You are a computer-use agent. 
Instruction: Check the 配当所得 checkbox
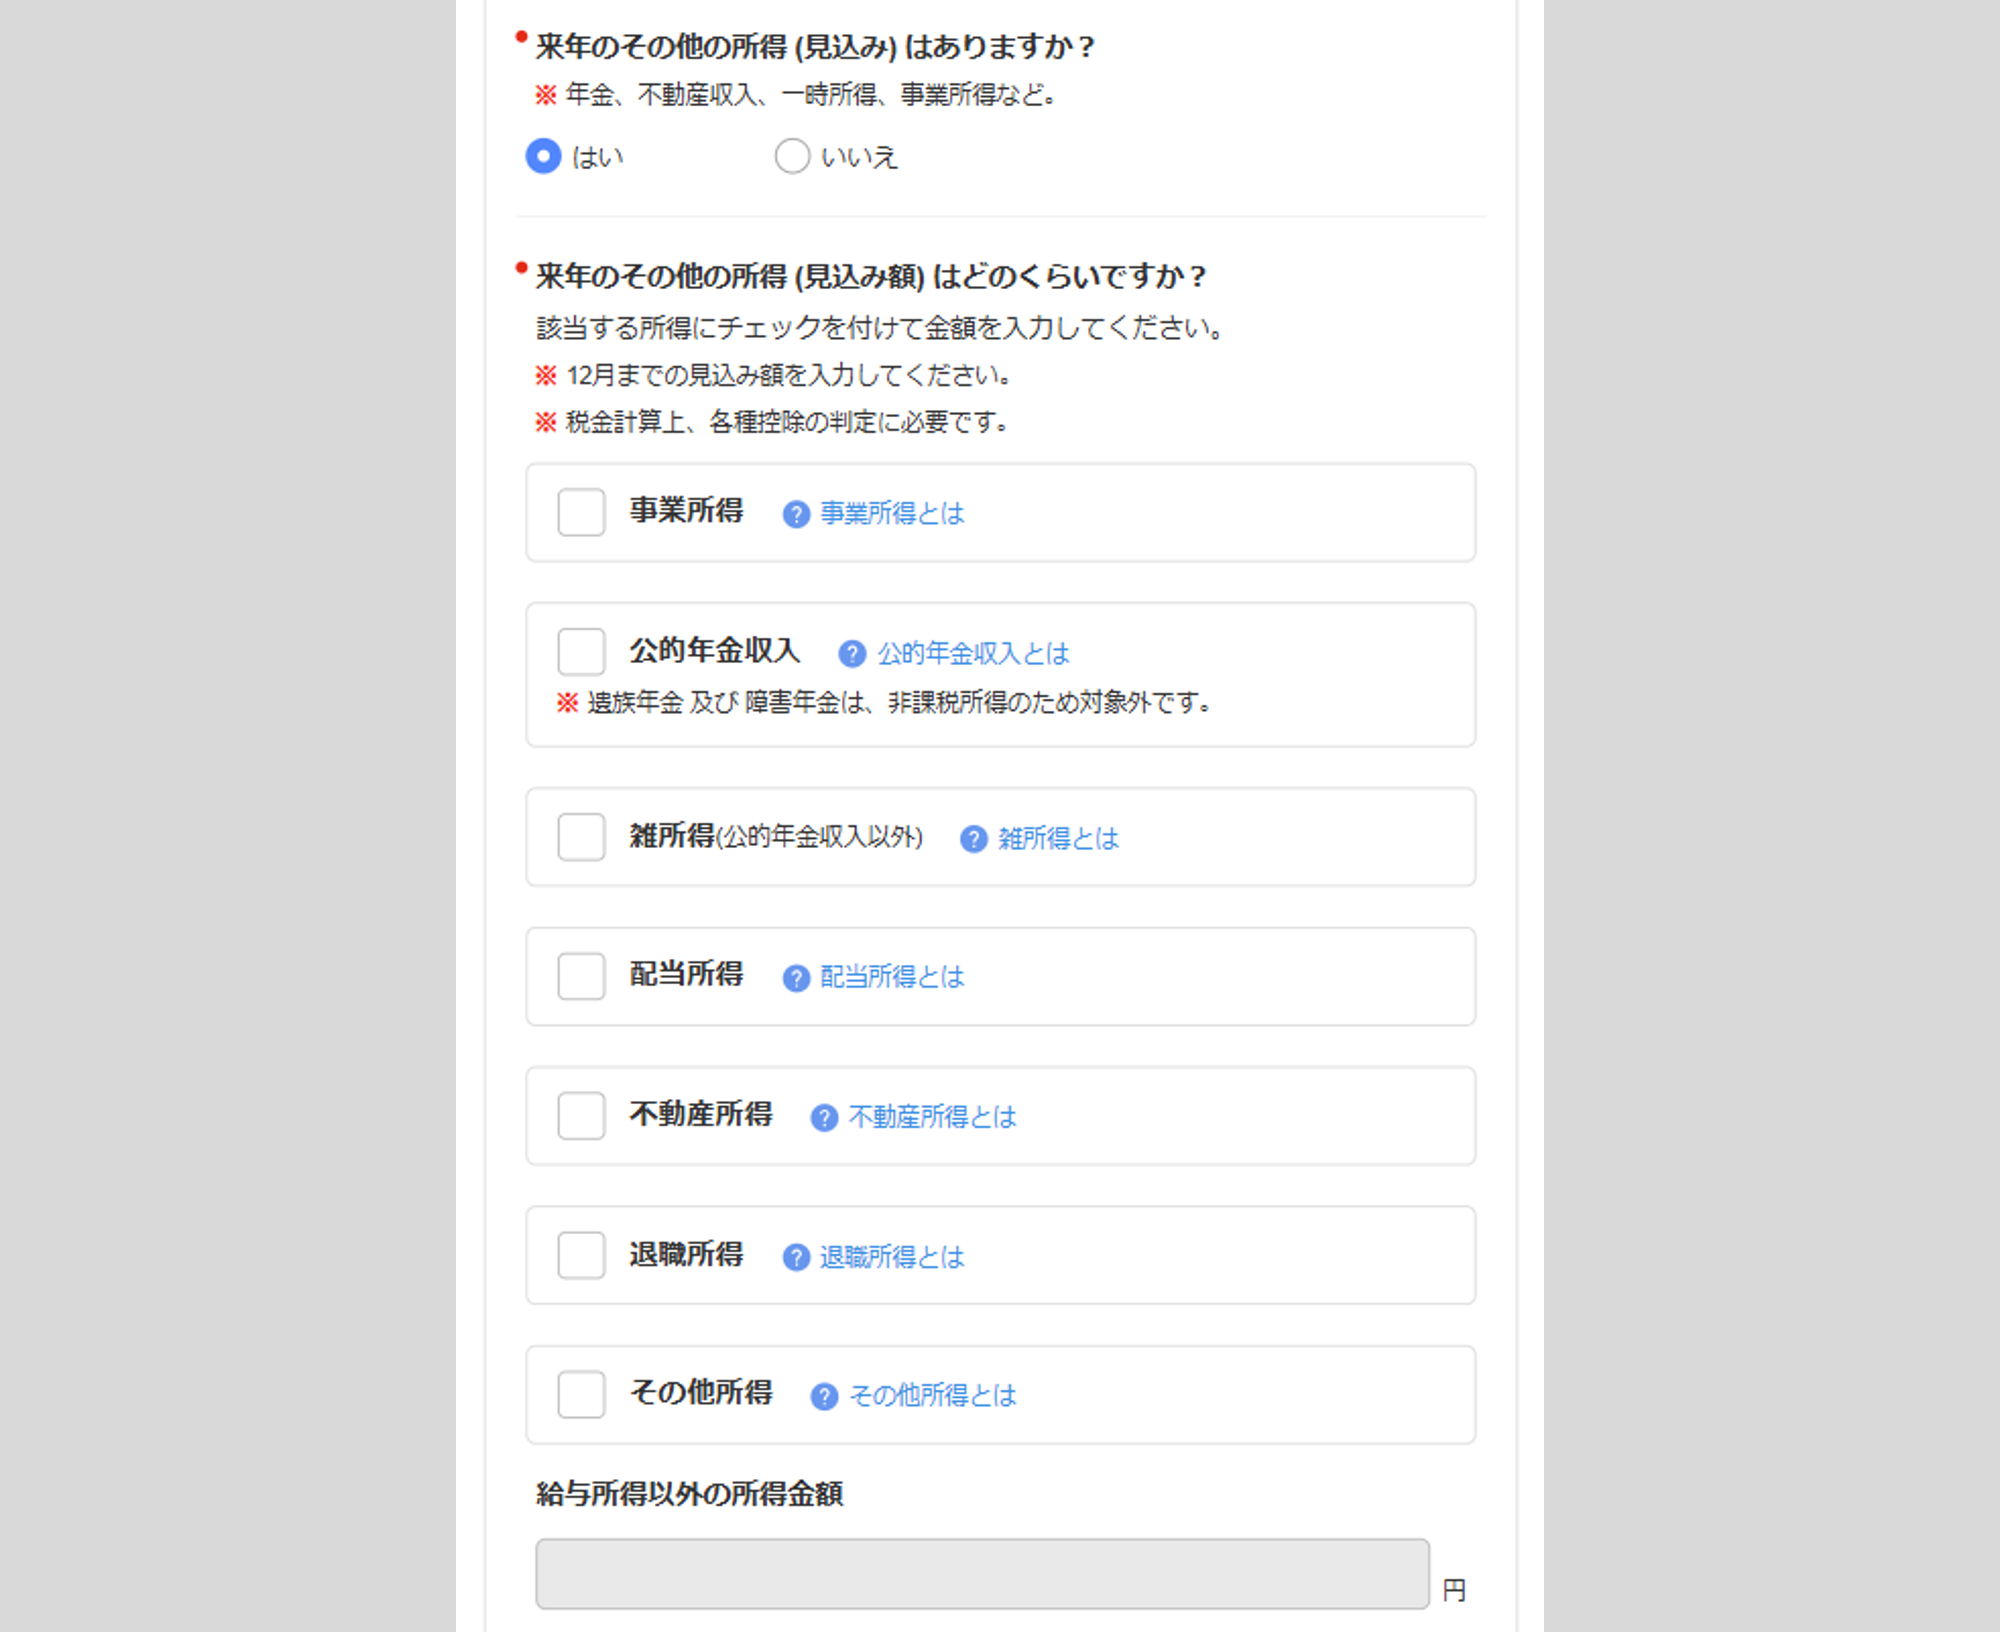[x=581, y=976]
